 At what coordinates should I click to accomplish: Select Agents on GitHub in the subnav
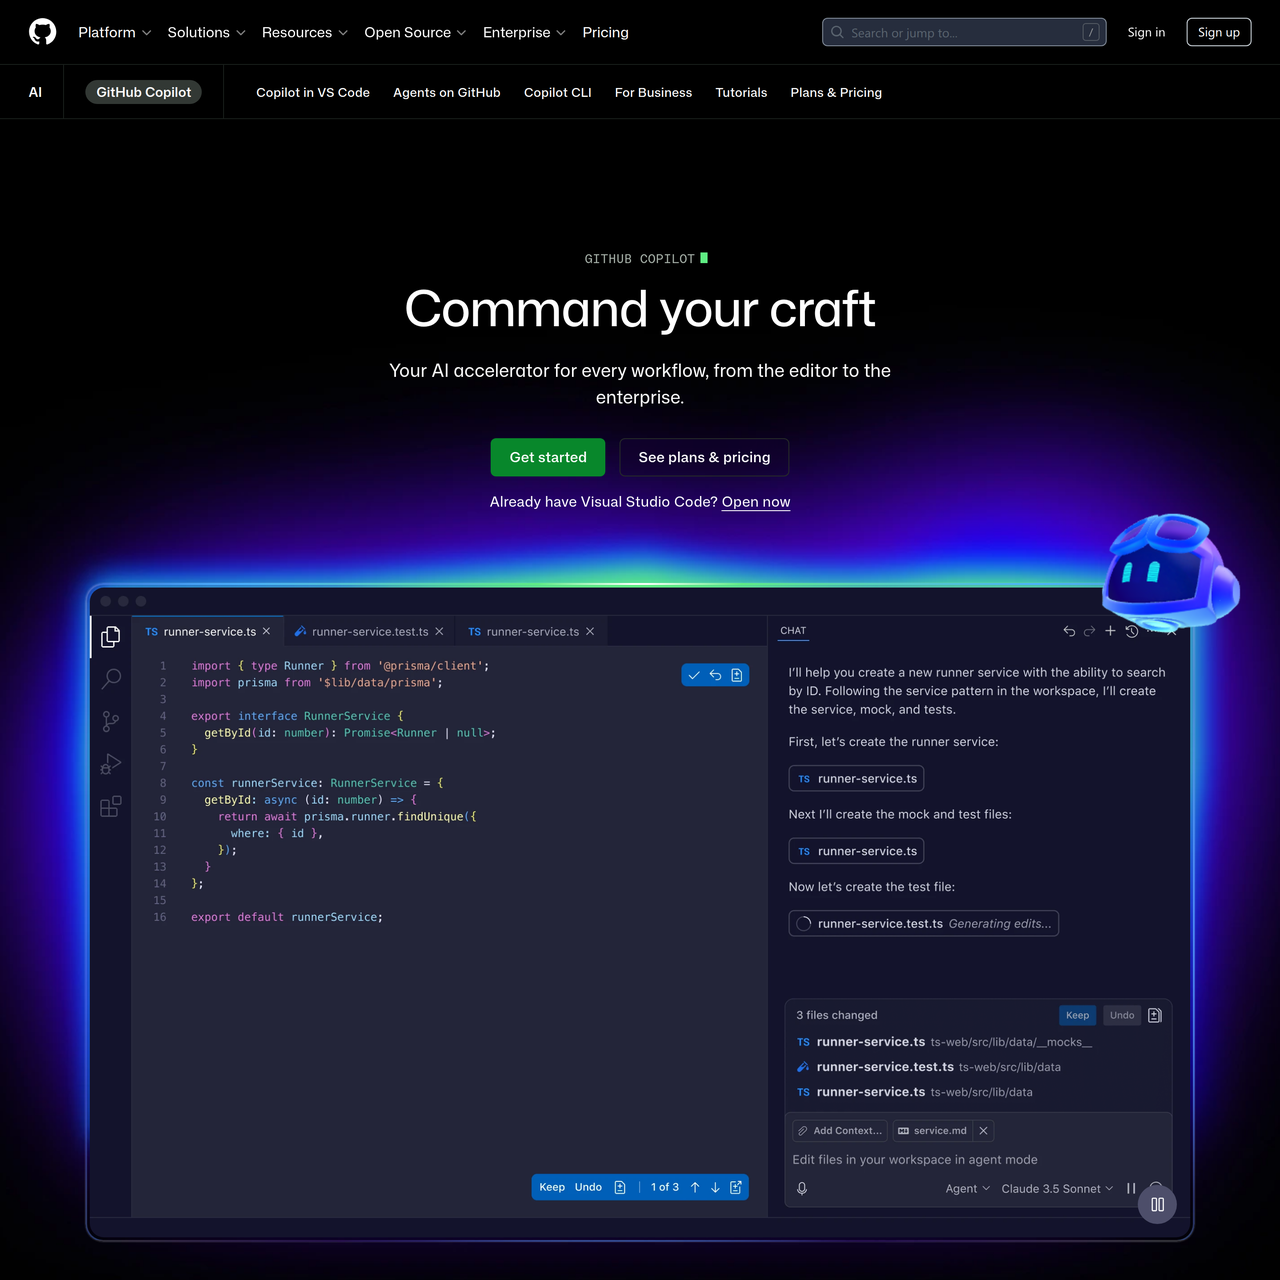[447, 92]
